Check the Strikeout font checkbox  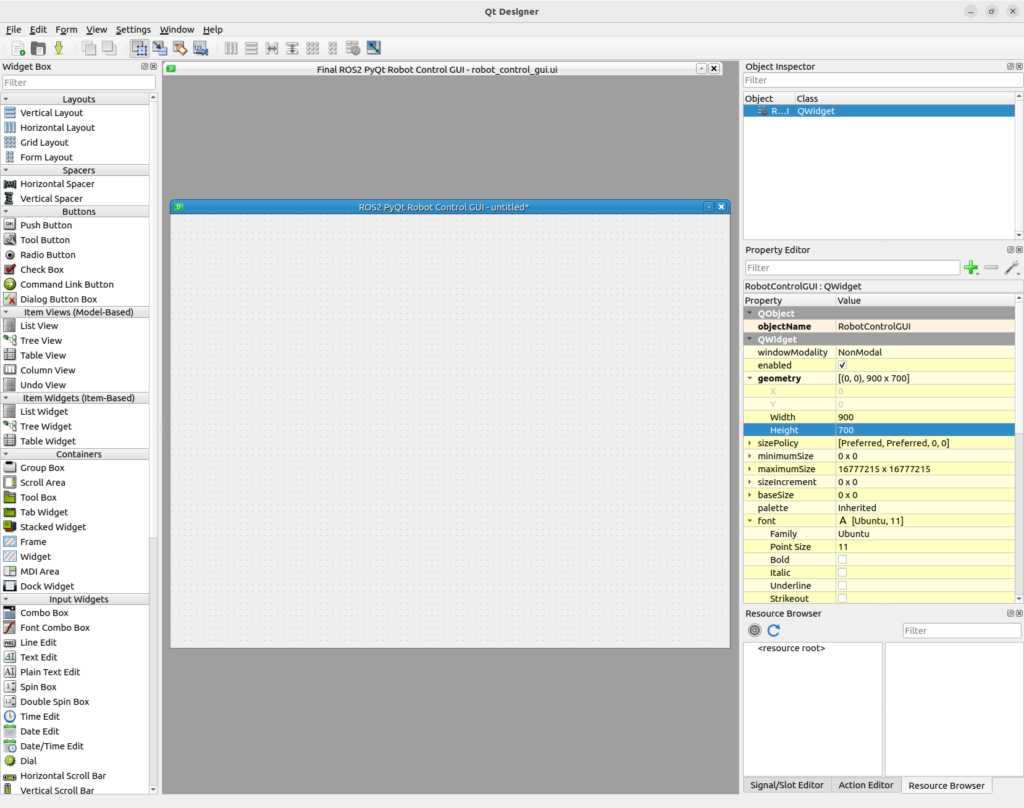(842, 598)
